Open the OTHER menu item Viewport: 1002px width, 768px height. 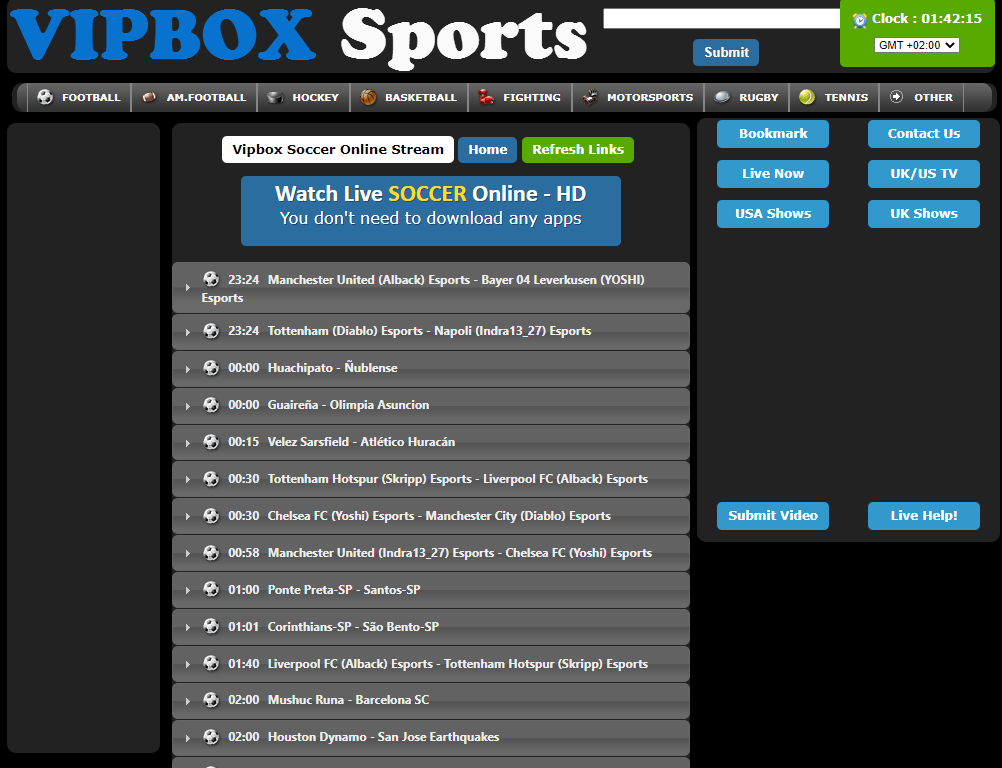pyautogui.click(x=921, y=97)
